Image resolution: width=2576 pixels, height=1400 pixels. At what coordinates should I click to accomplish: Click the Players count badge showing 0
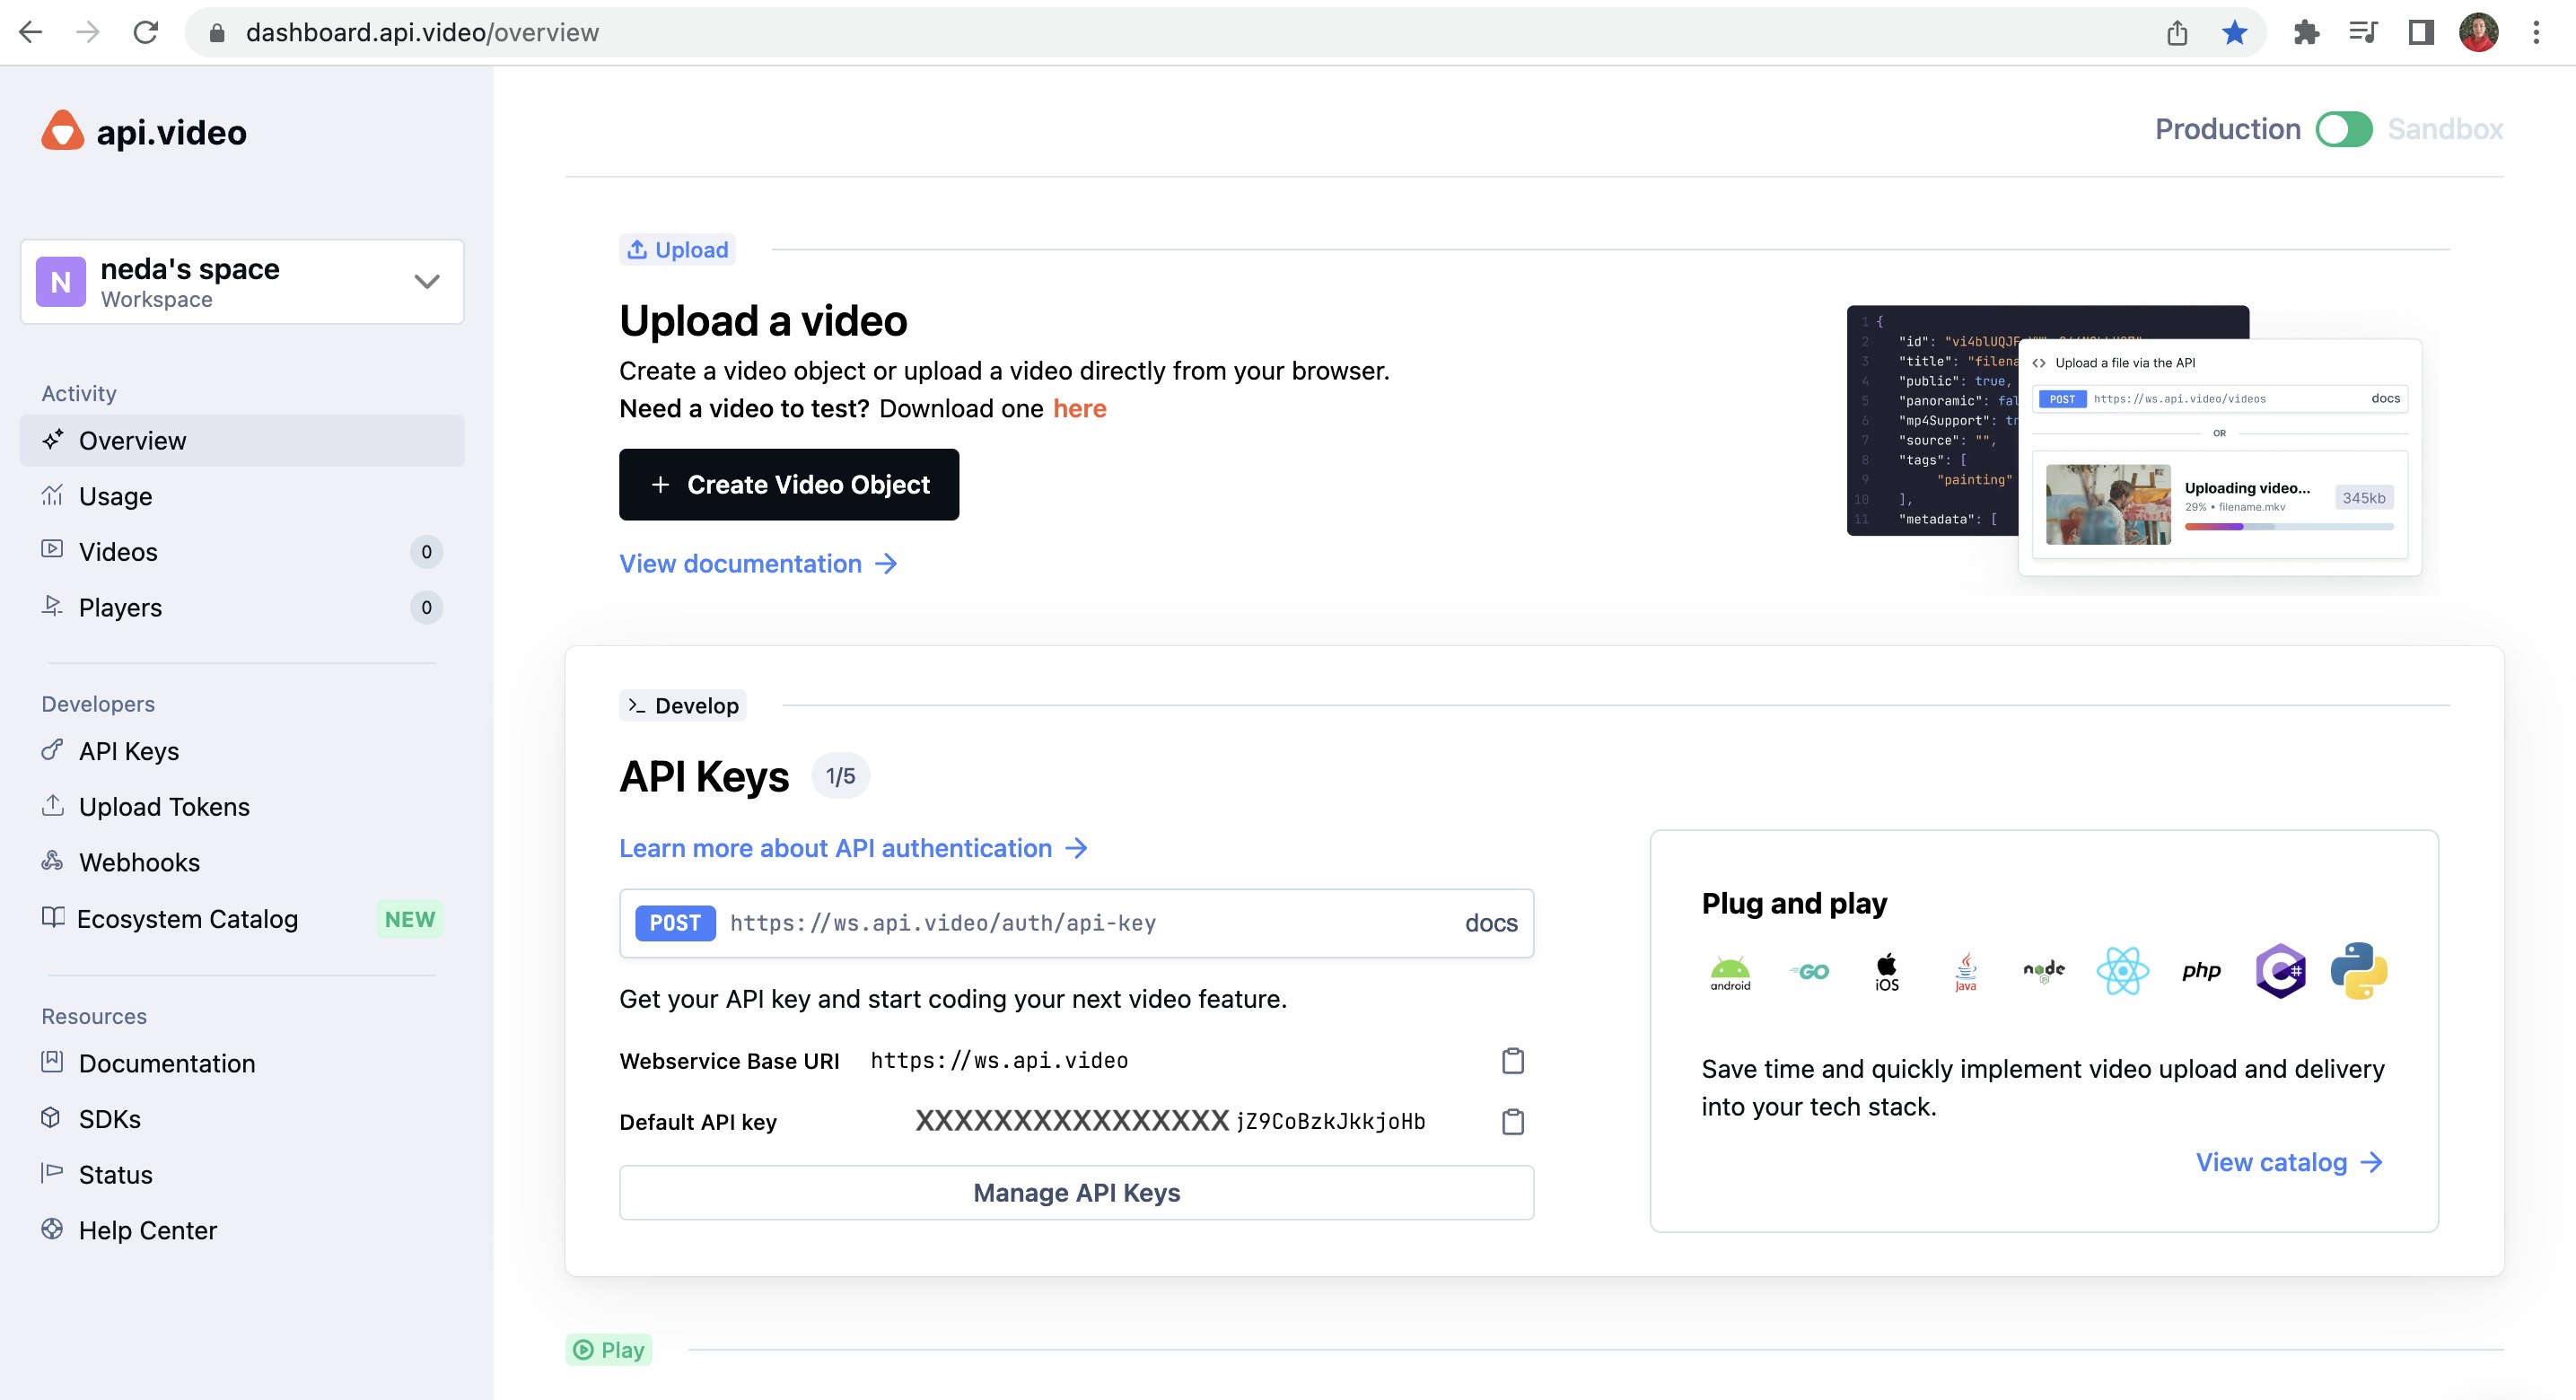click(426, 607)
